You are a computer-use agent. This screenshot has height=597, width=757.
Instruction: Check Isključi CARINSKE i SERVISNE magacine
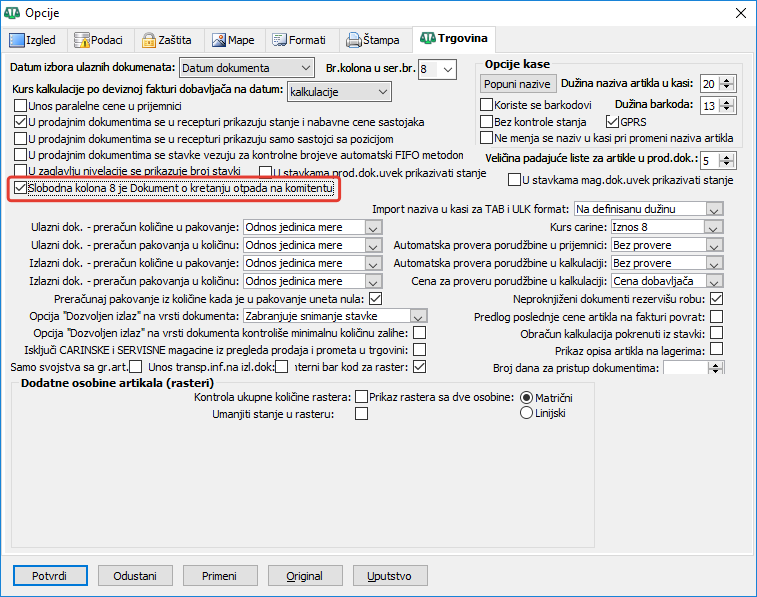click(420, 349)
